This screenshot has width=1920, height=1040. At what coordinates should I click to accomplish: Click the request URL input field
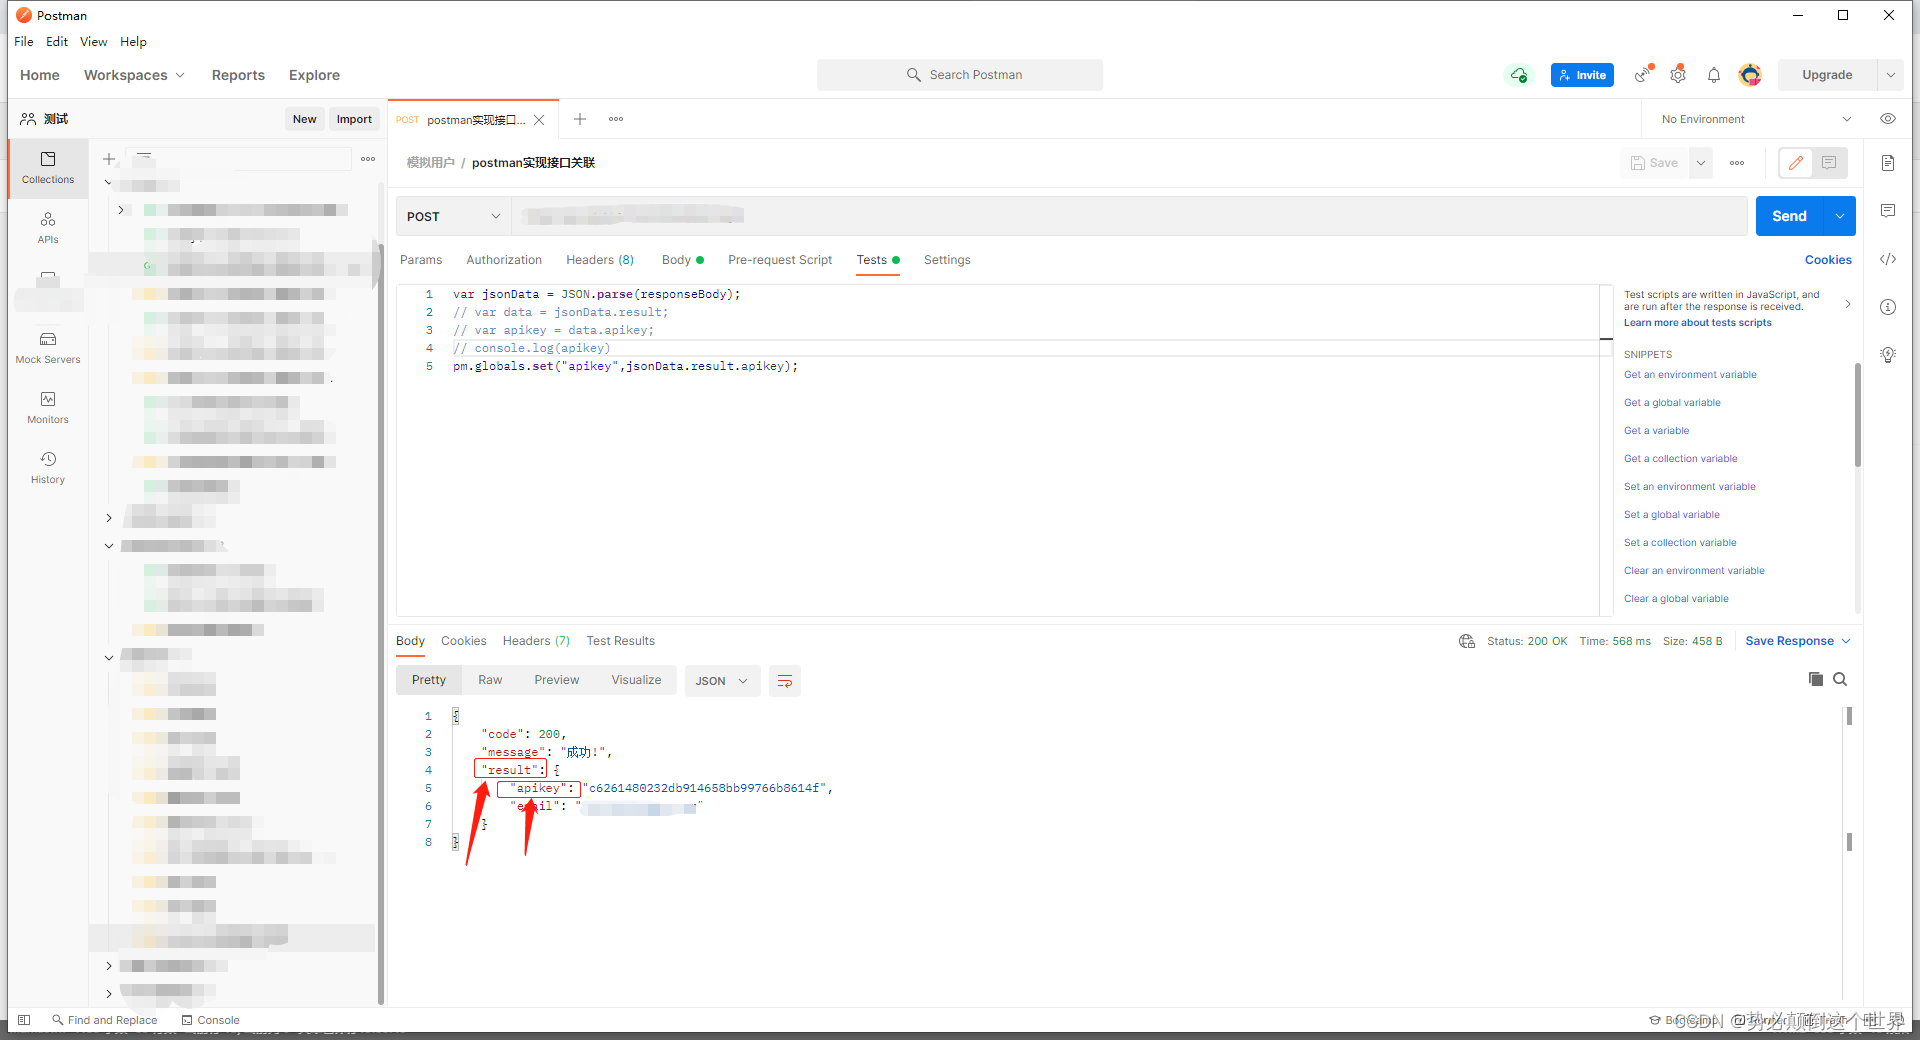[1130, 216]
